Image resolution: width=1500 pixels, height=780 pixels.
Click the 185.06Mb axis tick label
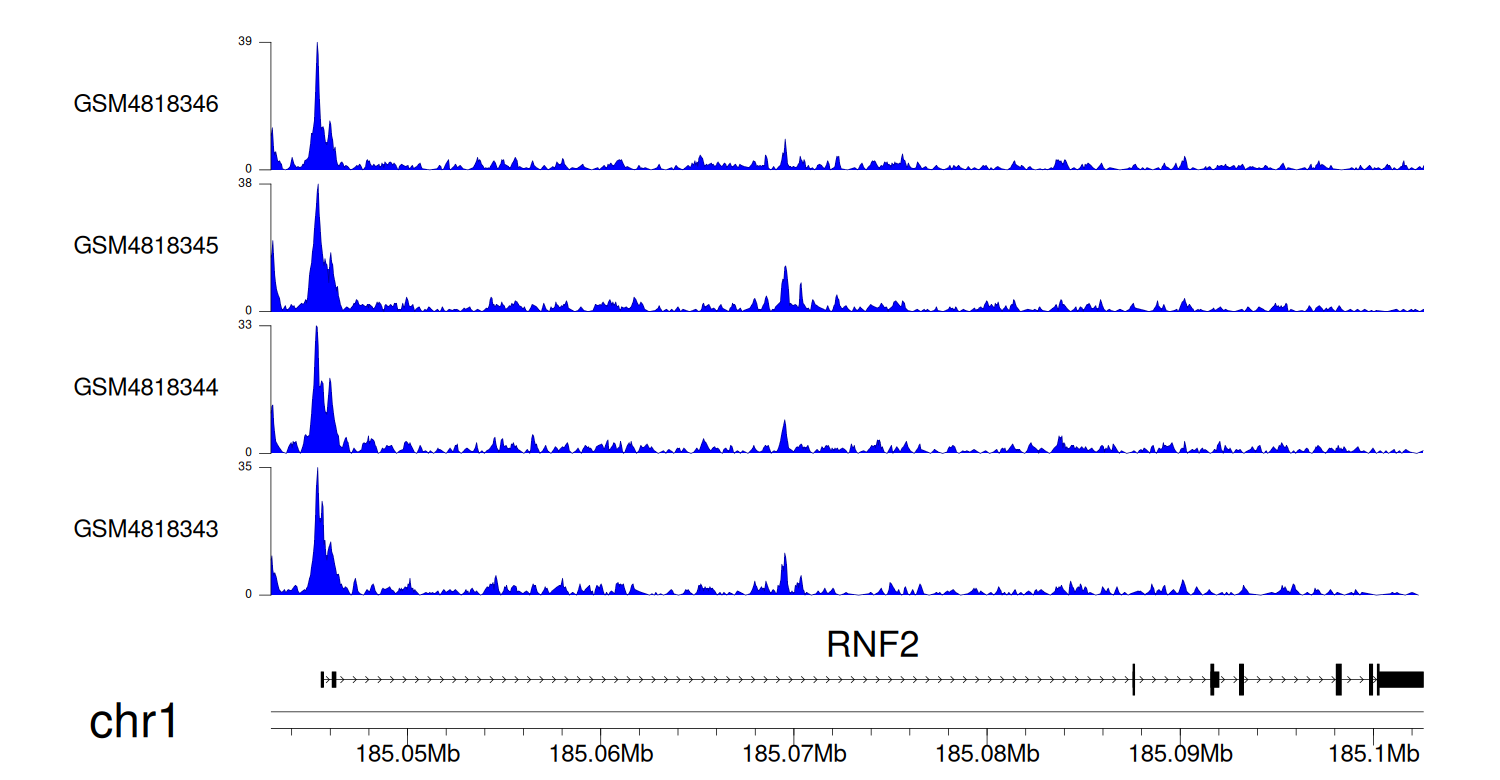[603, 752]
